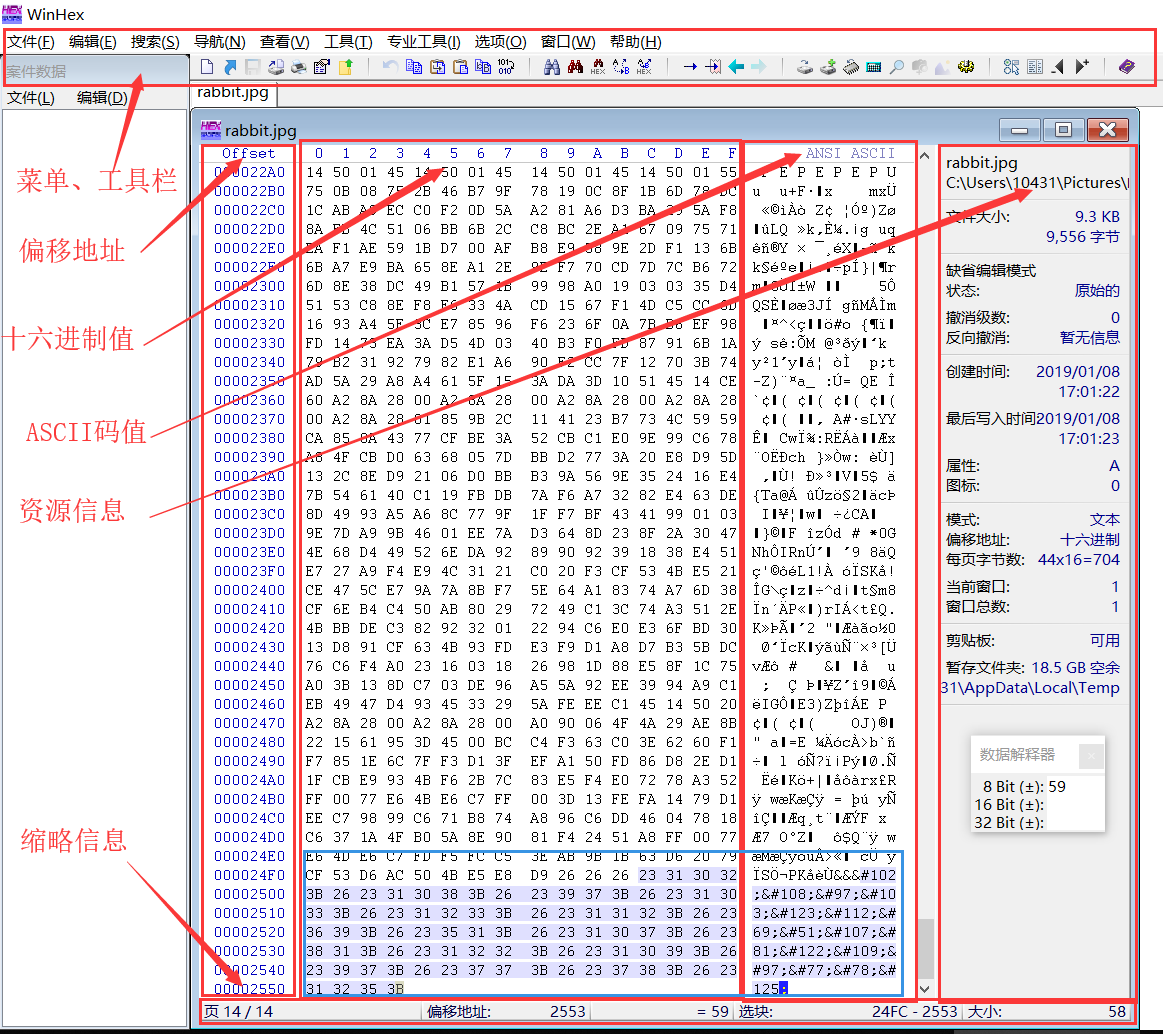
Task: Click the hex view scrollbar up arrow
Action: (924, 156)
